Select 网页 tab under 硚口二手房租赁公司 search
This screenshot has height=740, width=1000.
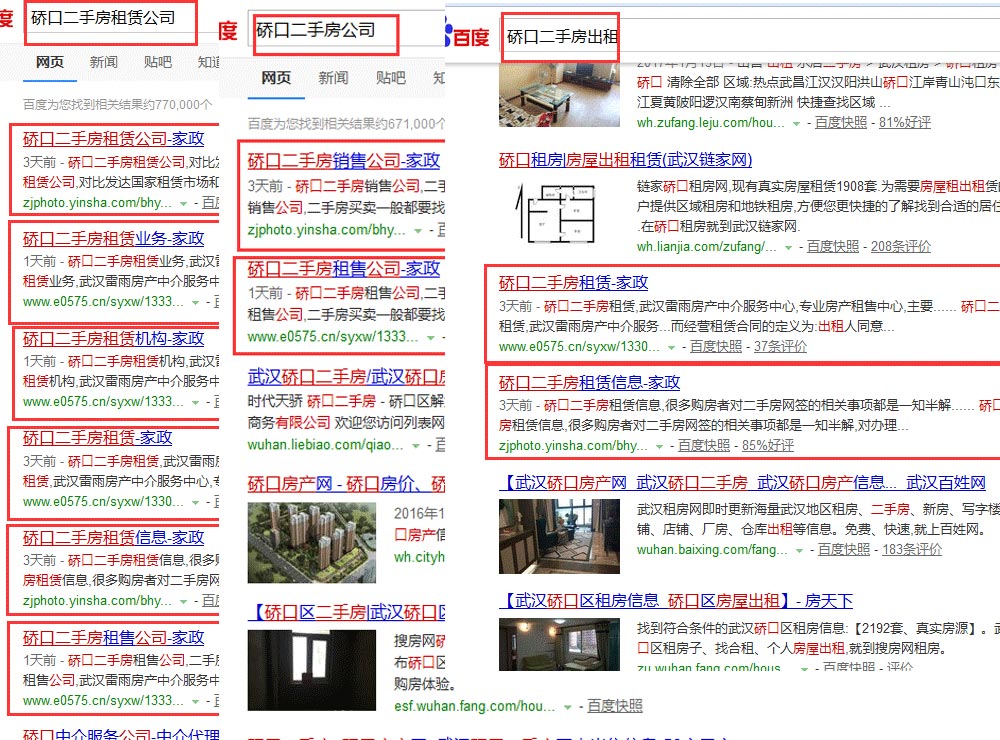50,62
